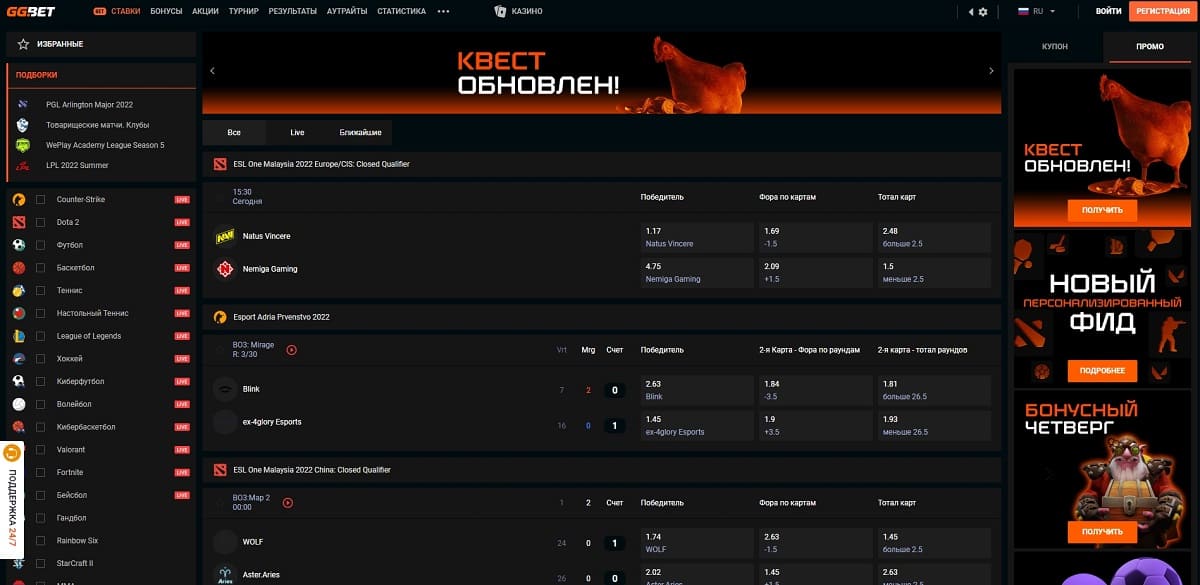Click Получить on the quest promo

(1102, 210)
